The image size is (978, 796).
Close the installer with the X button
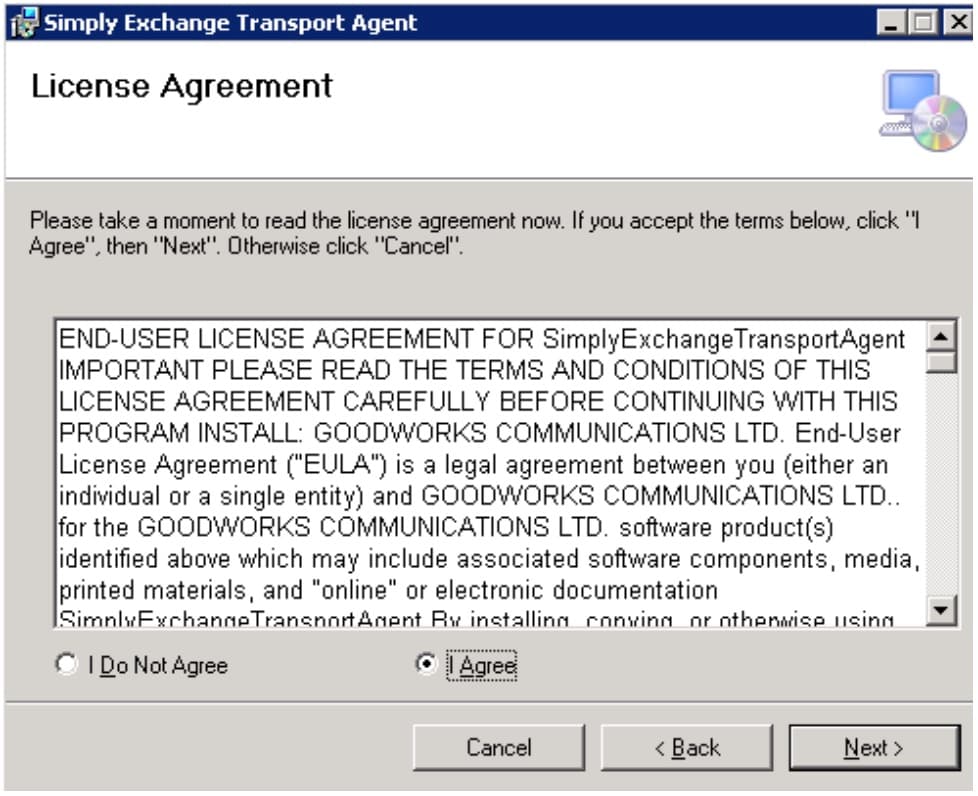click(956, 23)
